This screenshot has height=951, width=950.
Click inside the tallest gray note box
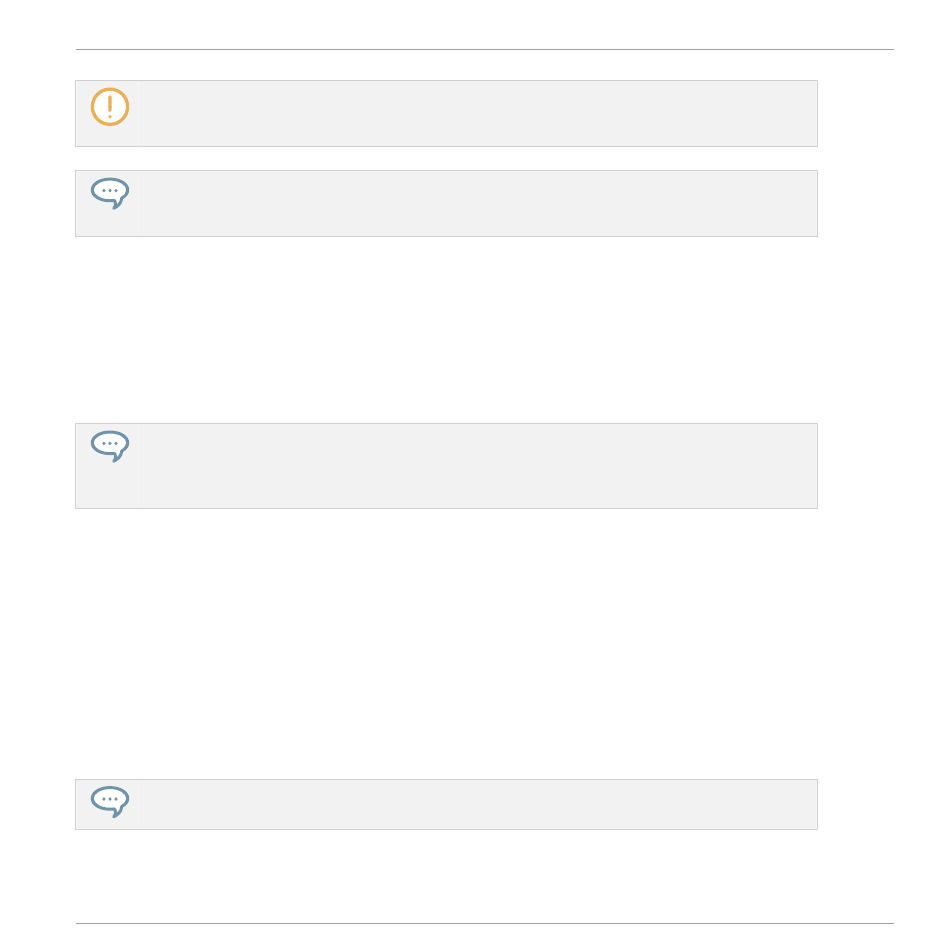tap(446, 466)
